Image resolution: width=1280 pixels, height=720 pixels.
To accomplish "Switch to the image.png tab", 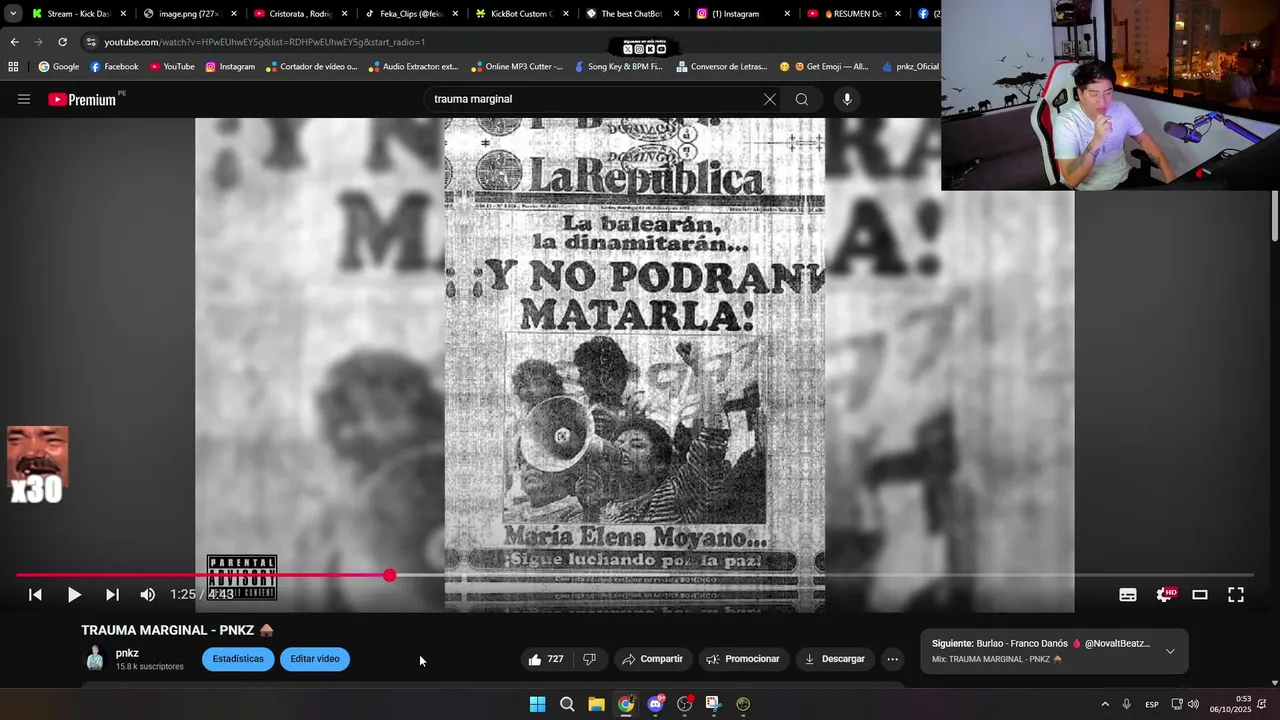I will [x=189, y=14].
